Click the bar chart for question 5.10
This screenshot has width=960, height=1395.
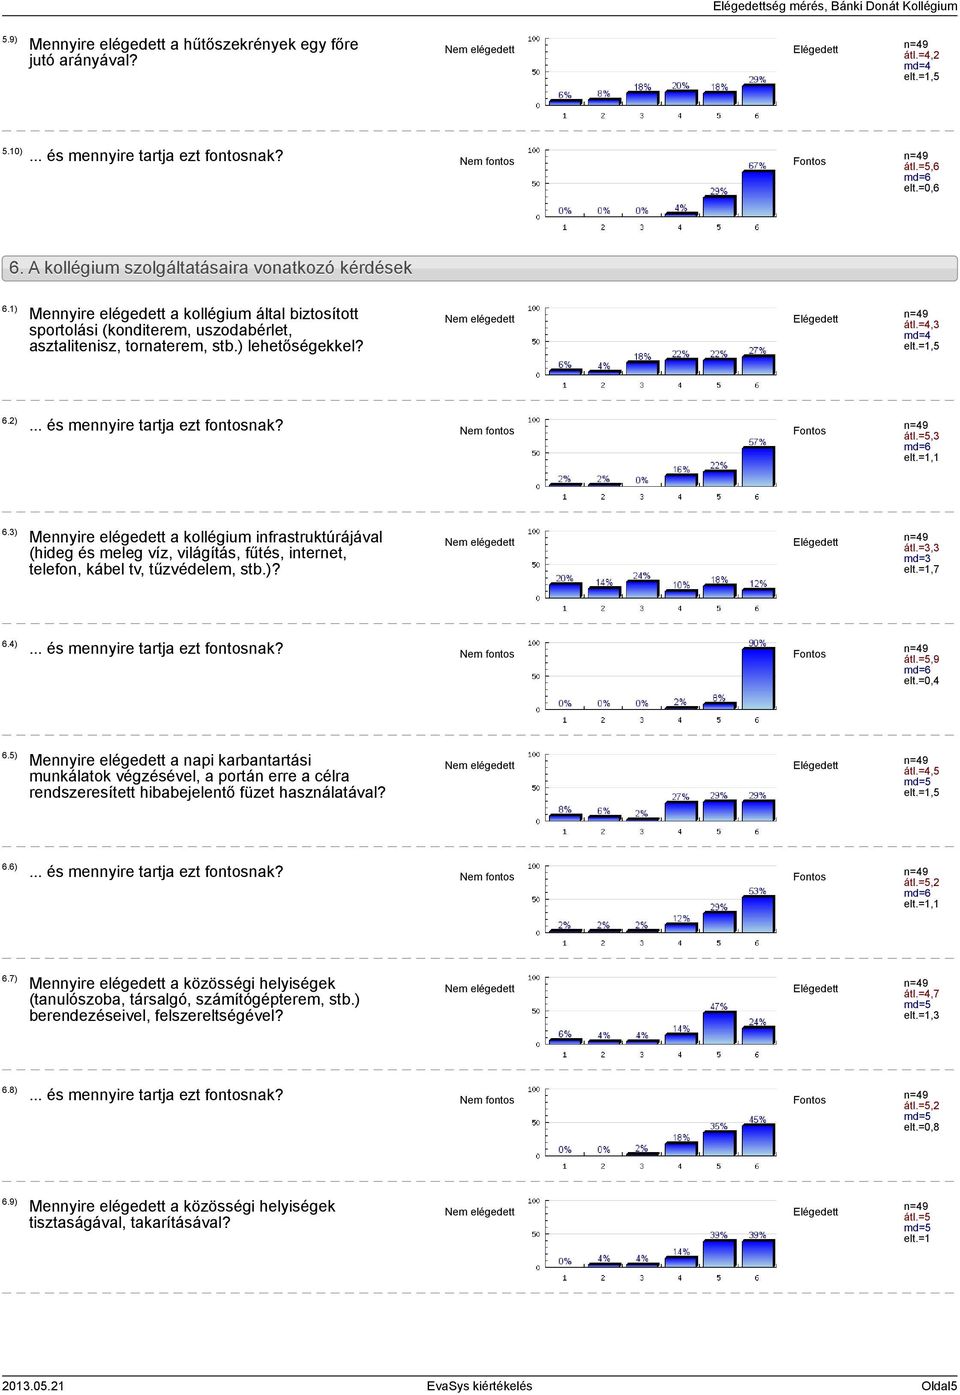point(653,190)
